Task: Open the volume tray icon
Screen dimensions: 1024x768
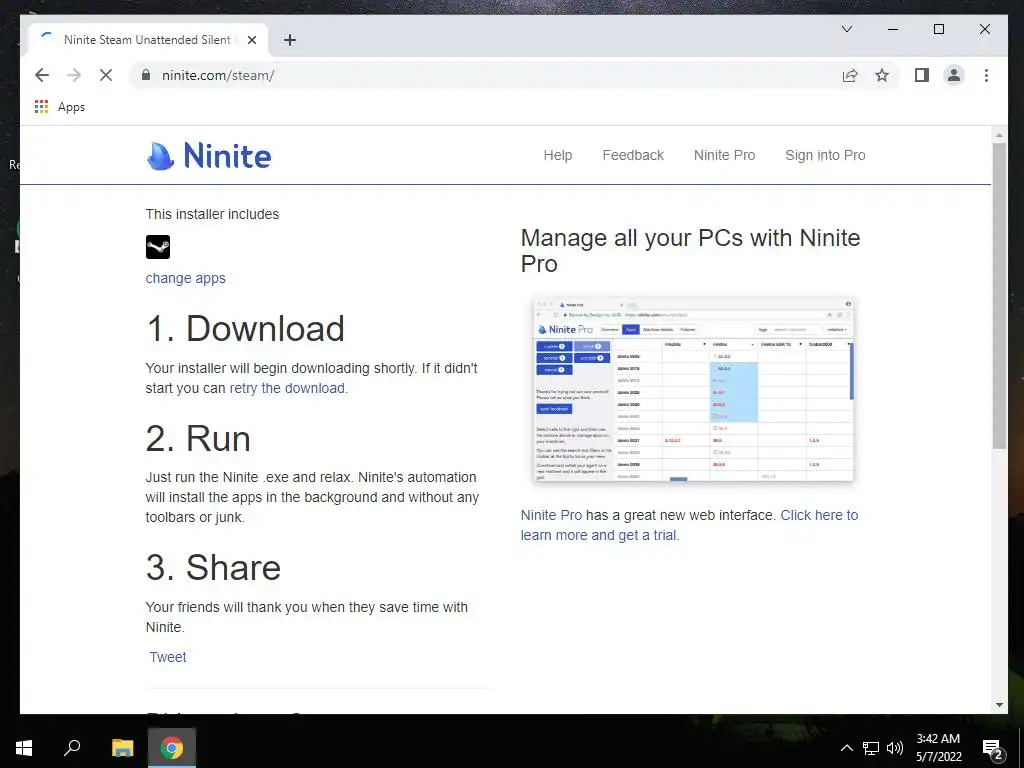Action: click(895, 748)
